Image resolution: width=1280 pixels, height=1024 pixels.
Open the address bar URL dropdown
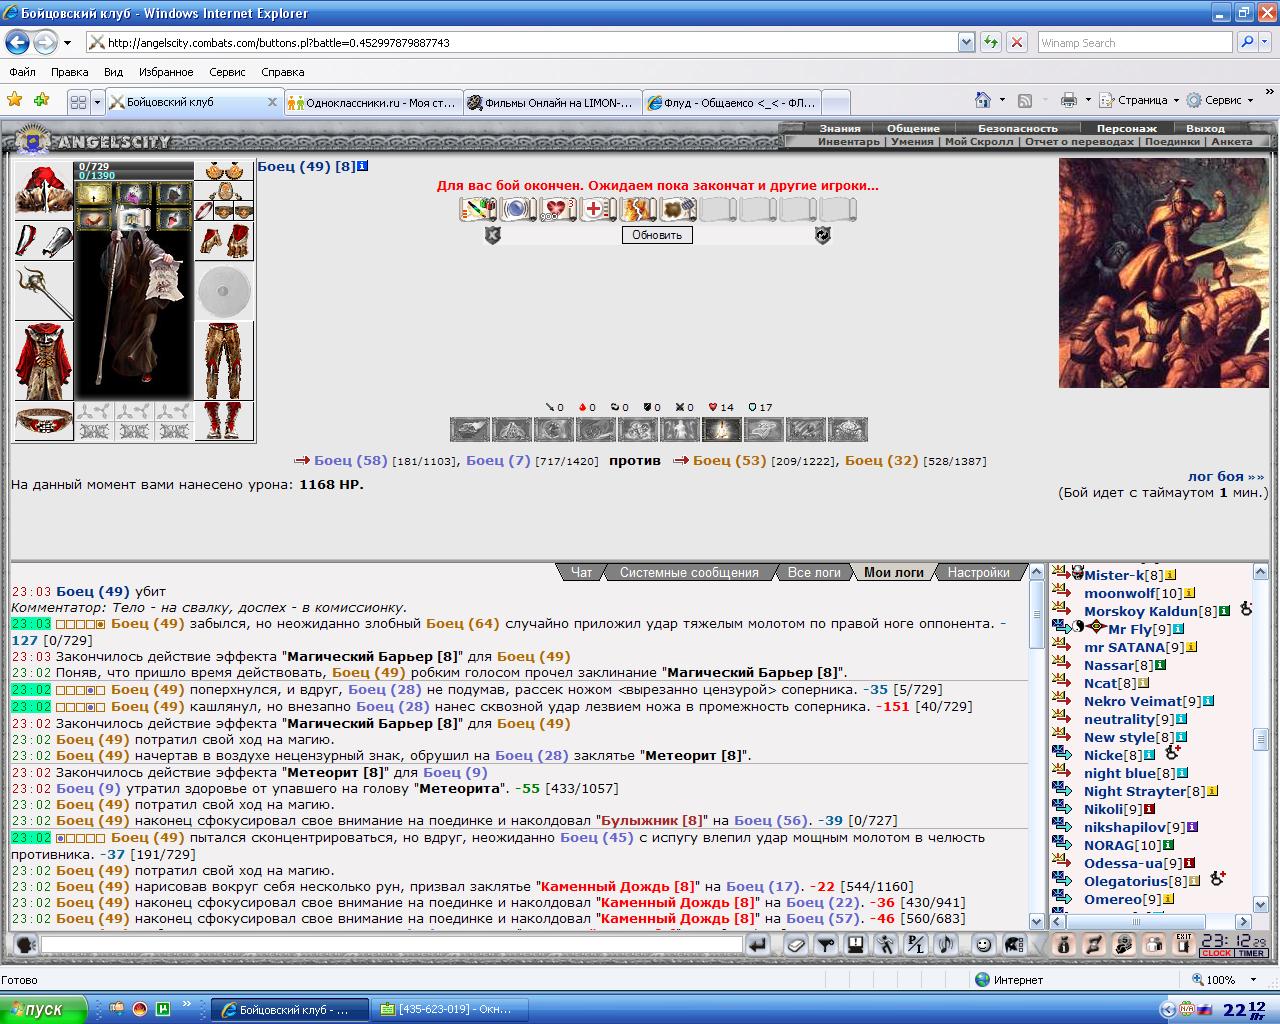pyautogui.click(x=966, y=43)
